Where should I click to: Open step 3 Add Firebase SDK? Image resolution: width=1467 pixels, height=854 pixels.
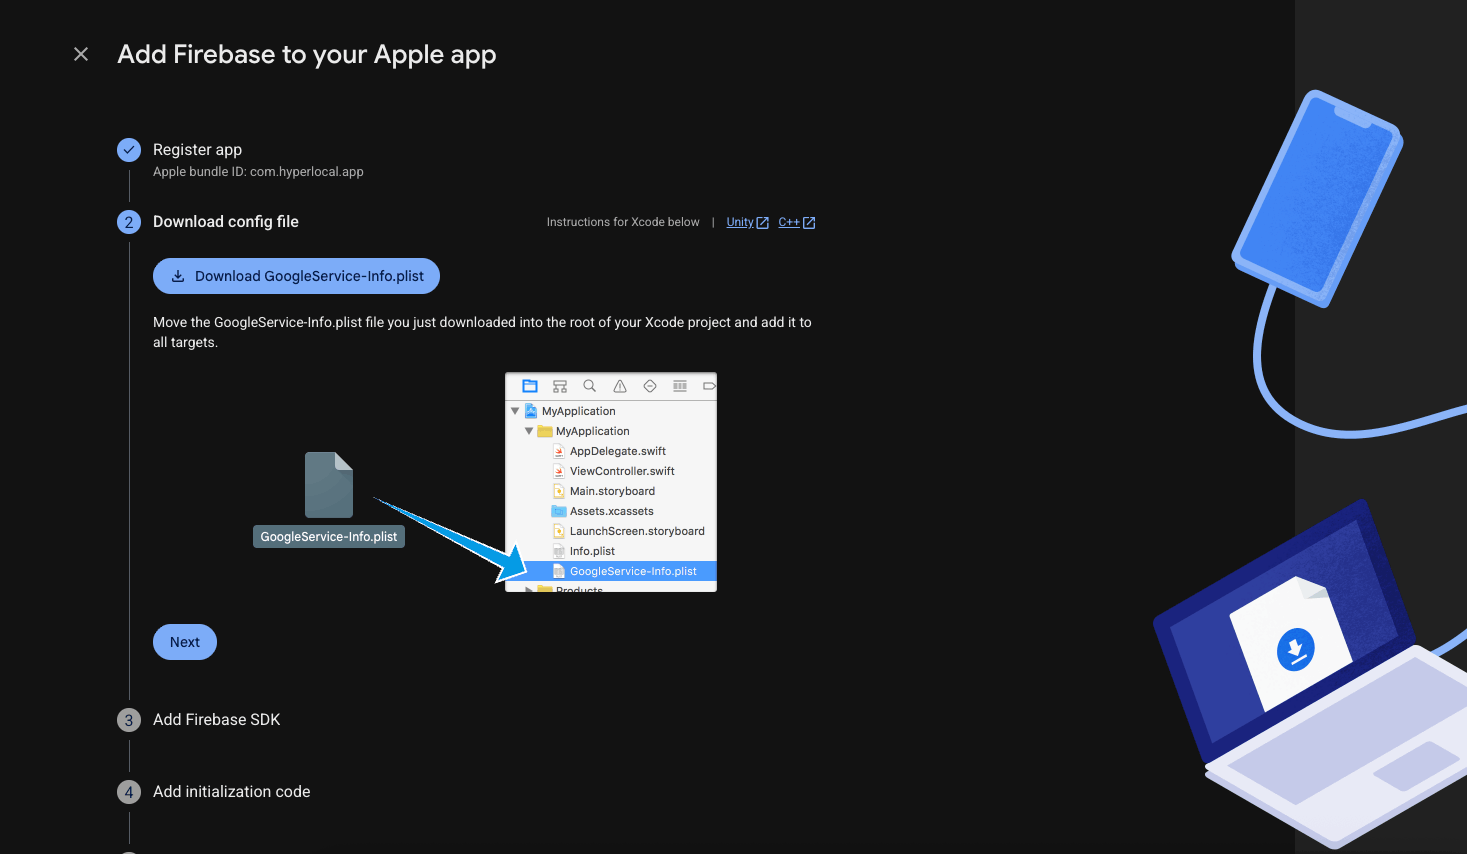(x=216, y=719)
